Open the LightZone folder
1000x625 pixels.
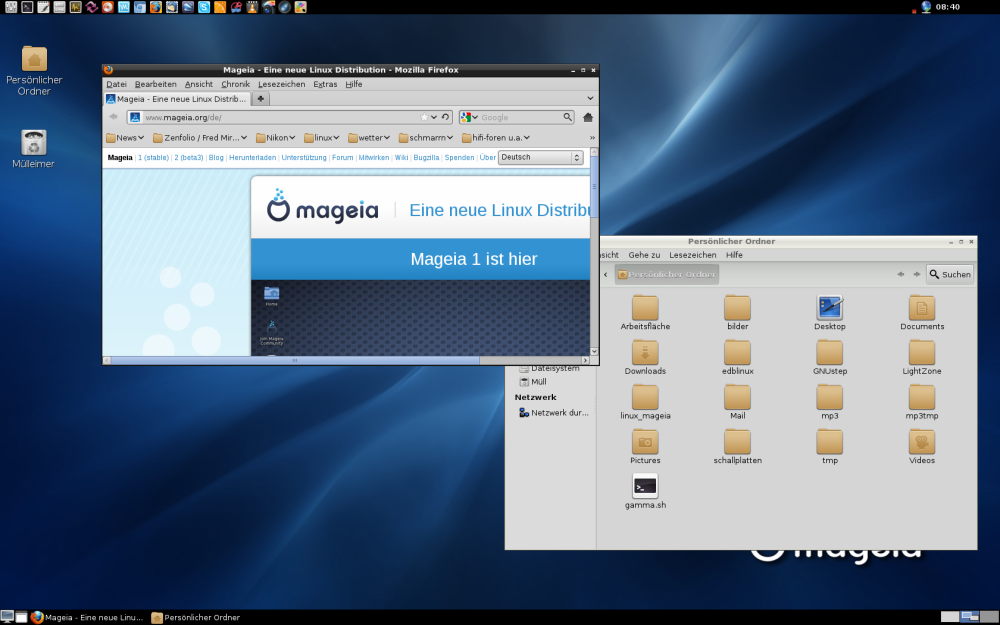922,357
